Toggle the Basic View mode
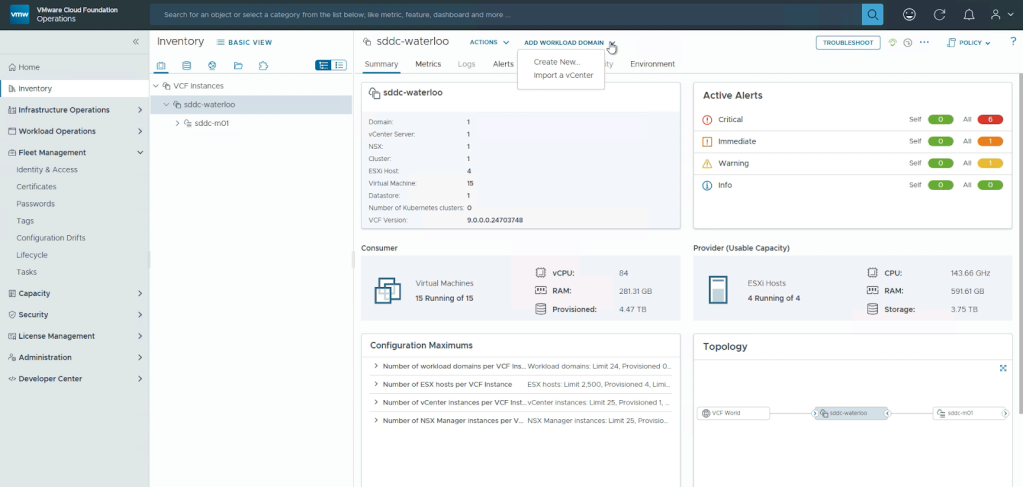 (244, 43)
